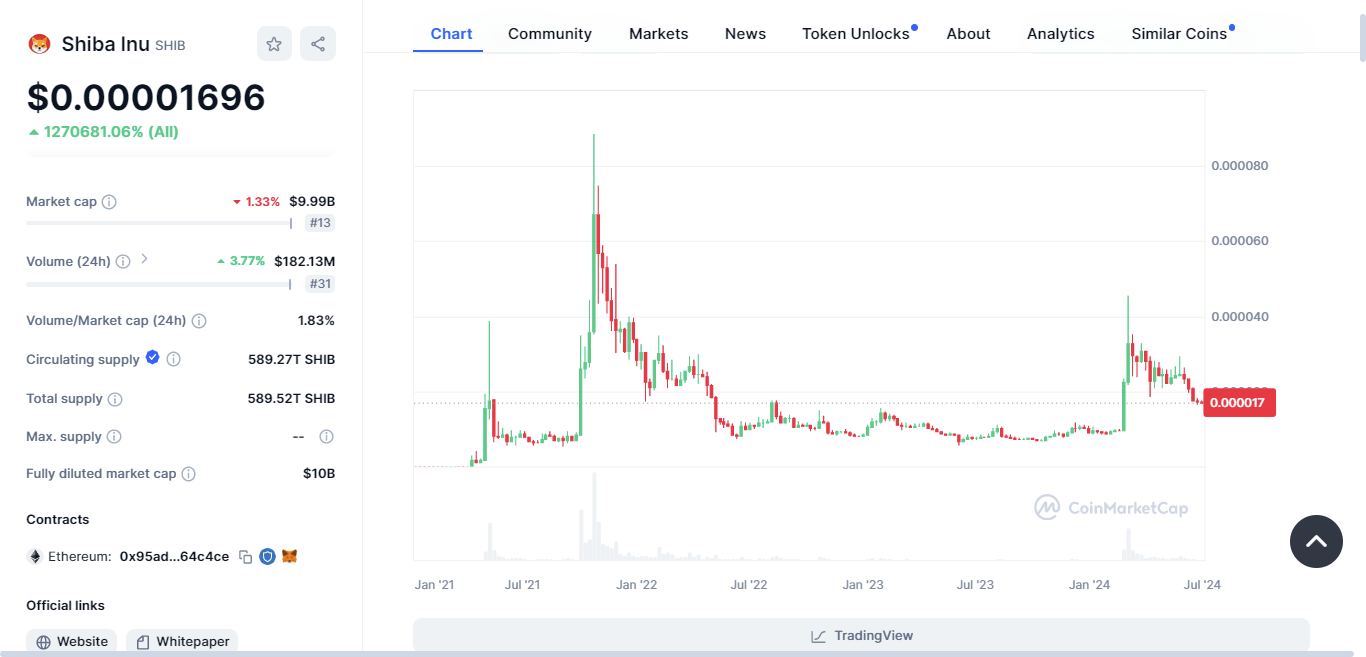Click the 0.000080 price axis label

coord(1239,166)
